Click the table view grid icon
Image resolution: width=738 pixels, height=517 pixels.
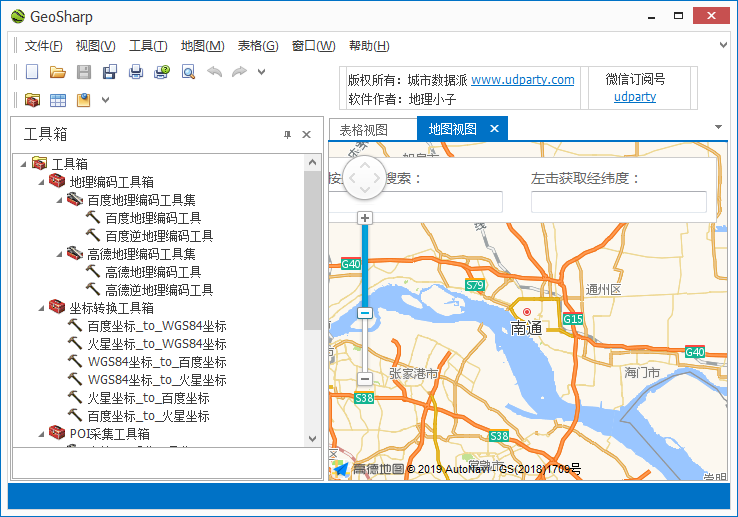tap(58, 100)
